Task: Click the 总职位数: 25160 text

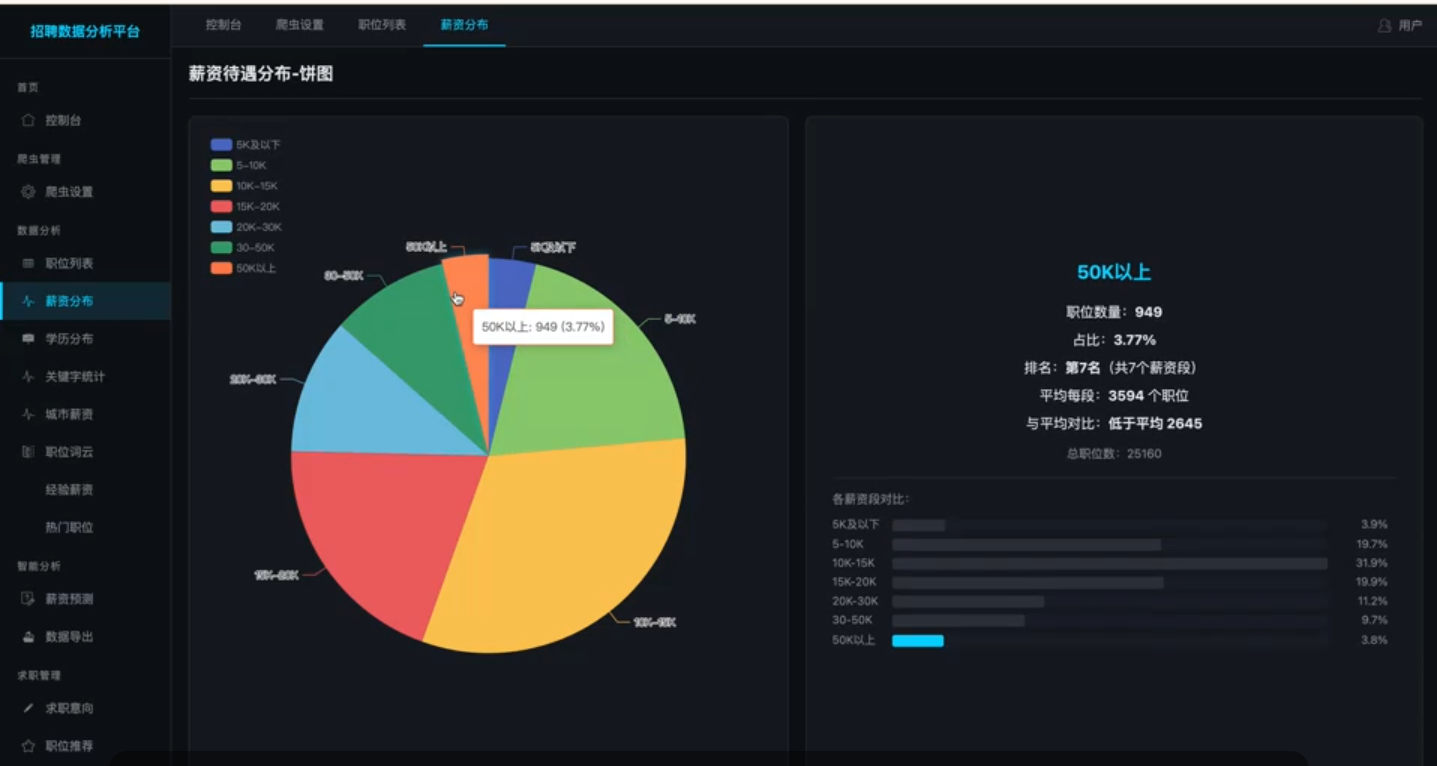Action: pyautogui.click(x=1114, y=454)
